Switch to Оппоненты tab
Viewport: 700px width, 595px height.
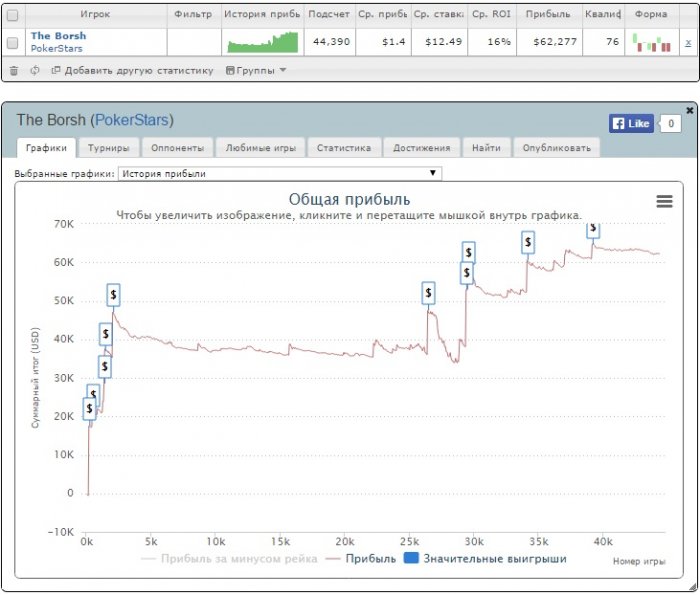pos(177,148)
